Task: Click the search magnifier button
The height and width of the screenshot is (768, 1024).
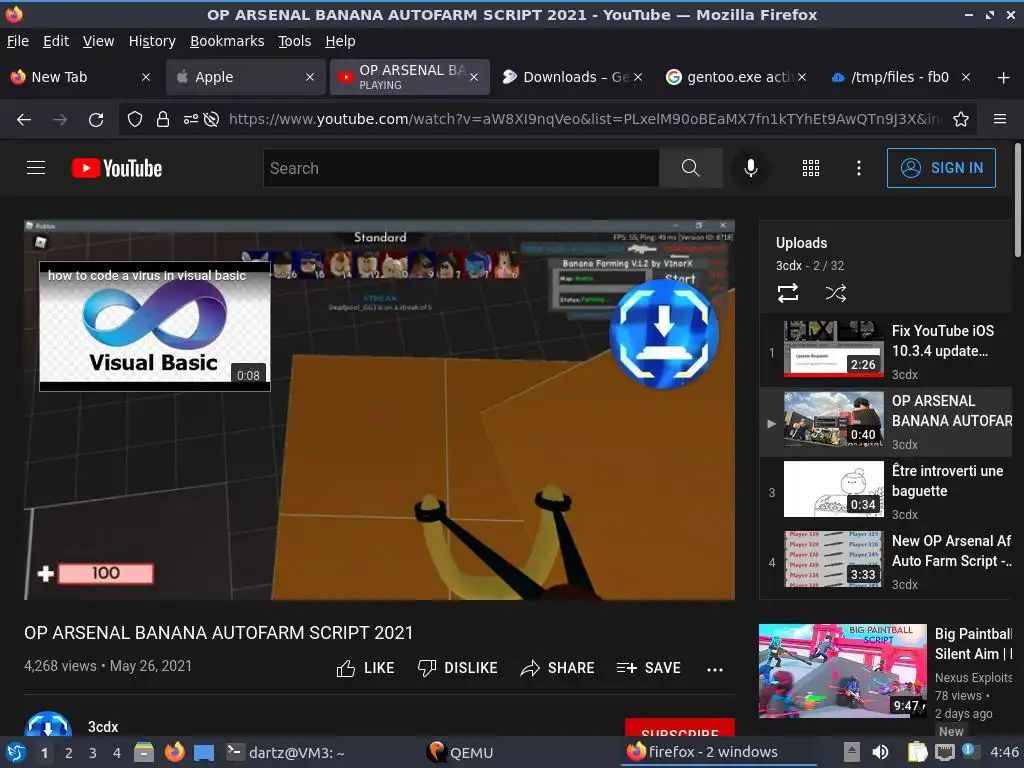Action: tap(690, 168)
